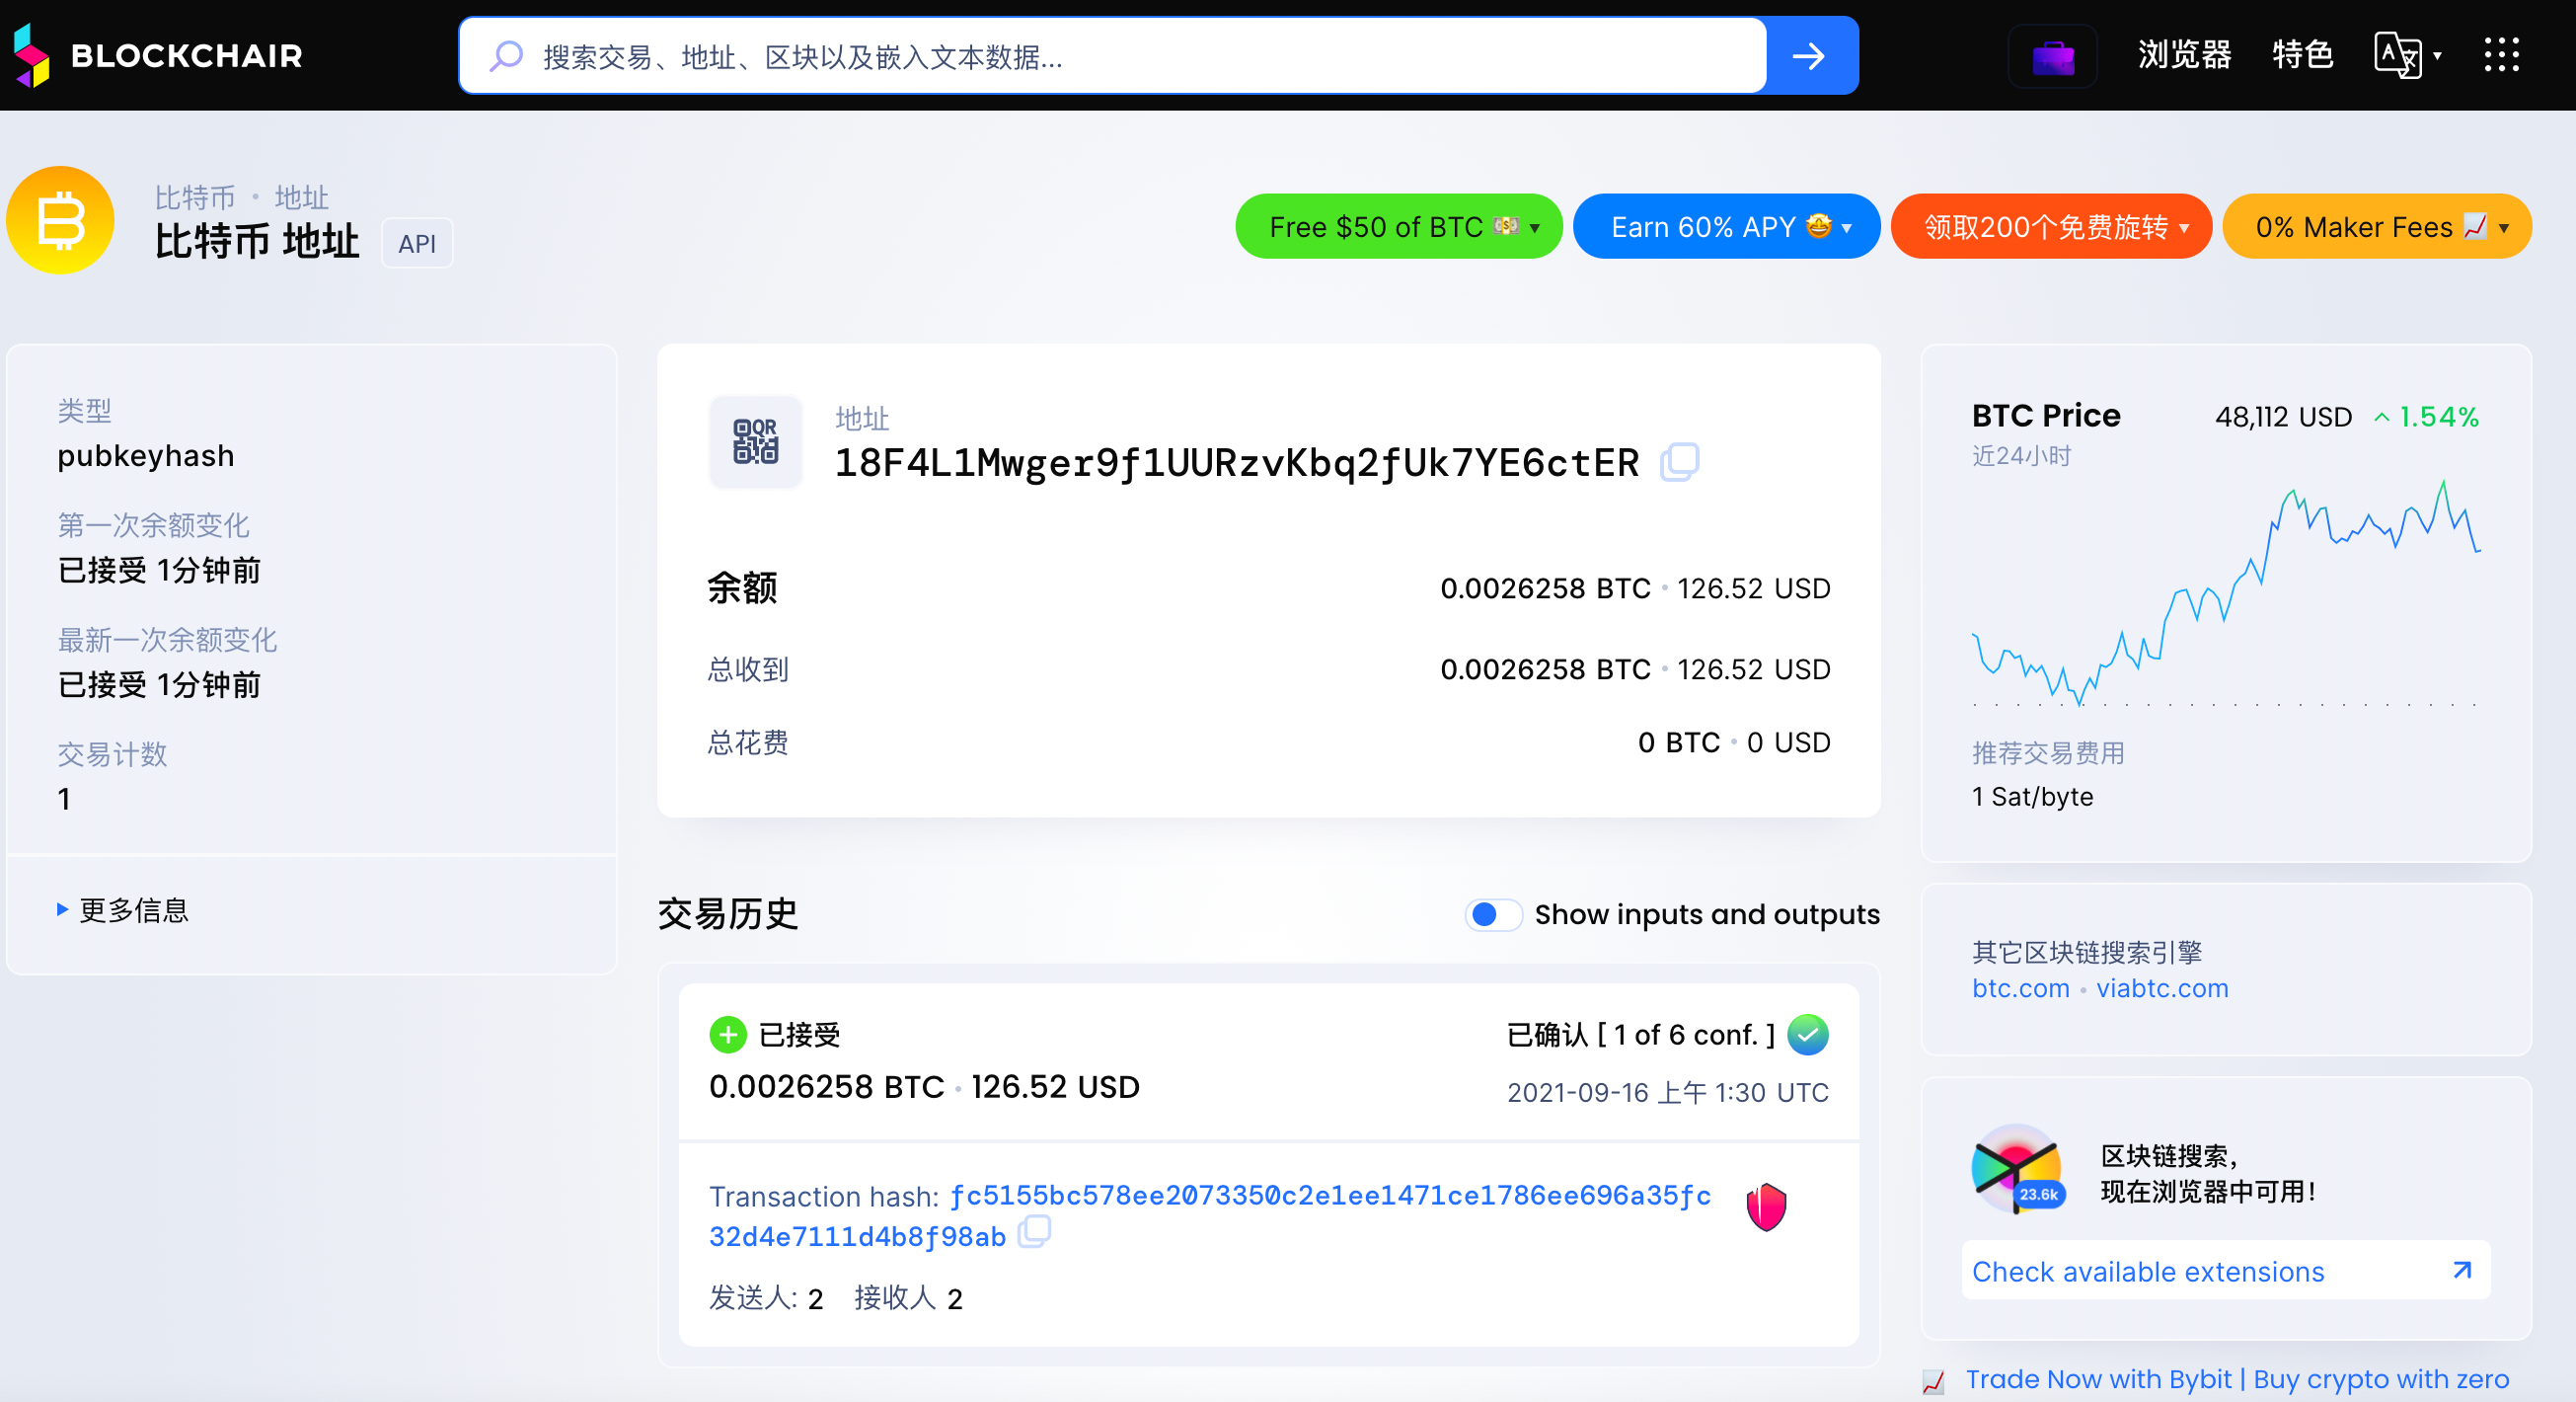The image size is (2576, 1402).
Task: Open the btc.com explorer link
Action: (2020, 988)
